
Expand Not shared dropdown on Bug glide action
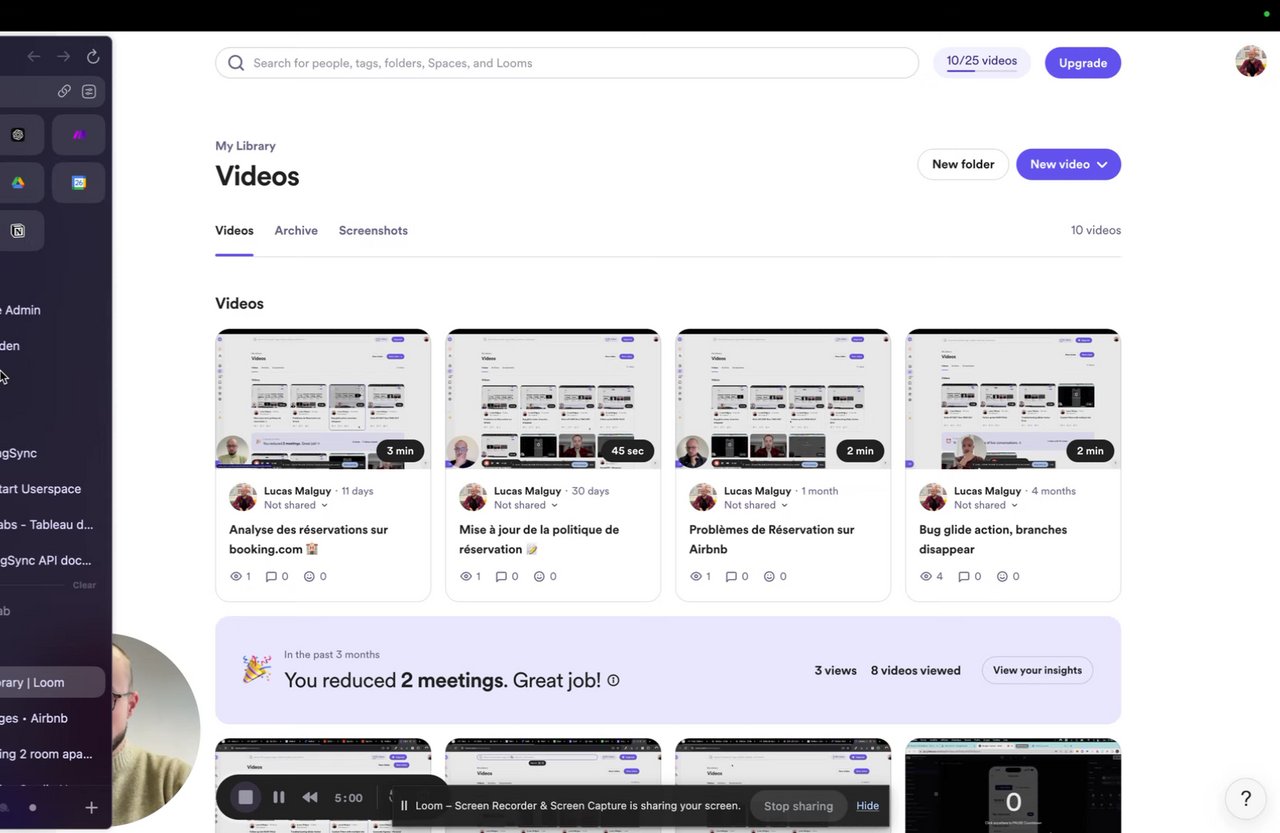[986, 506]
